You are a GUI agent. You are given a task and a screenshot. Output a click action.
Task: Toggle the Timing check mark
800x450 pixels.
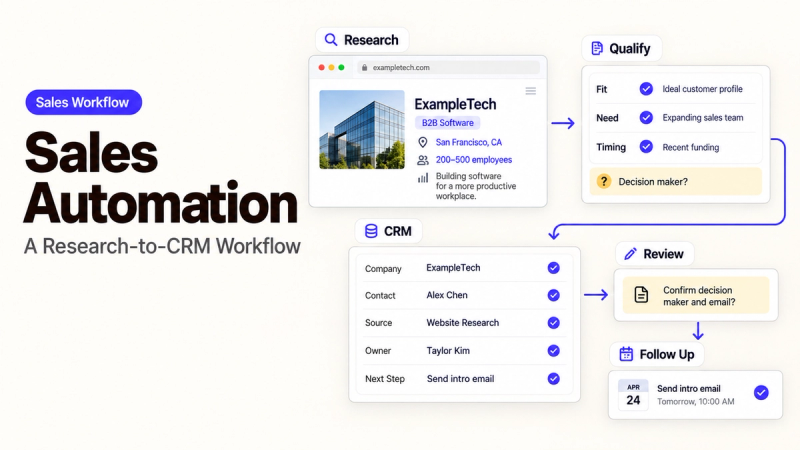click(646, 147)
